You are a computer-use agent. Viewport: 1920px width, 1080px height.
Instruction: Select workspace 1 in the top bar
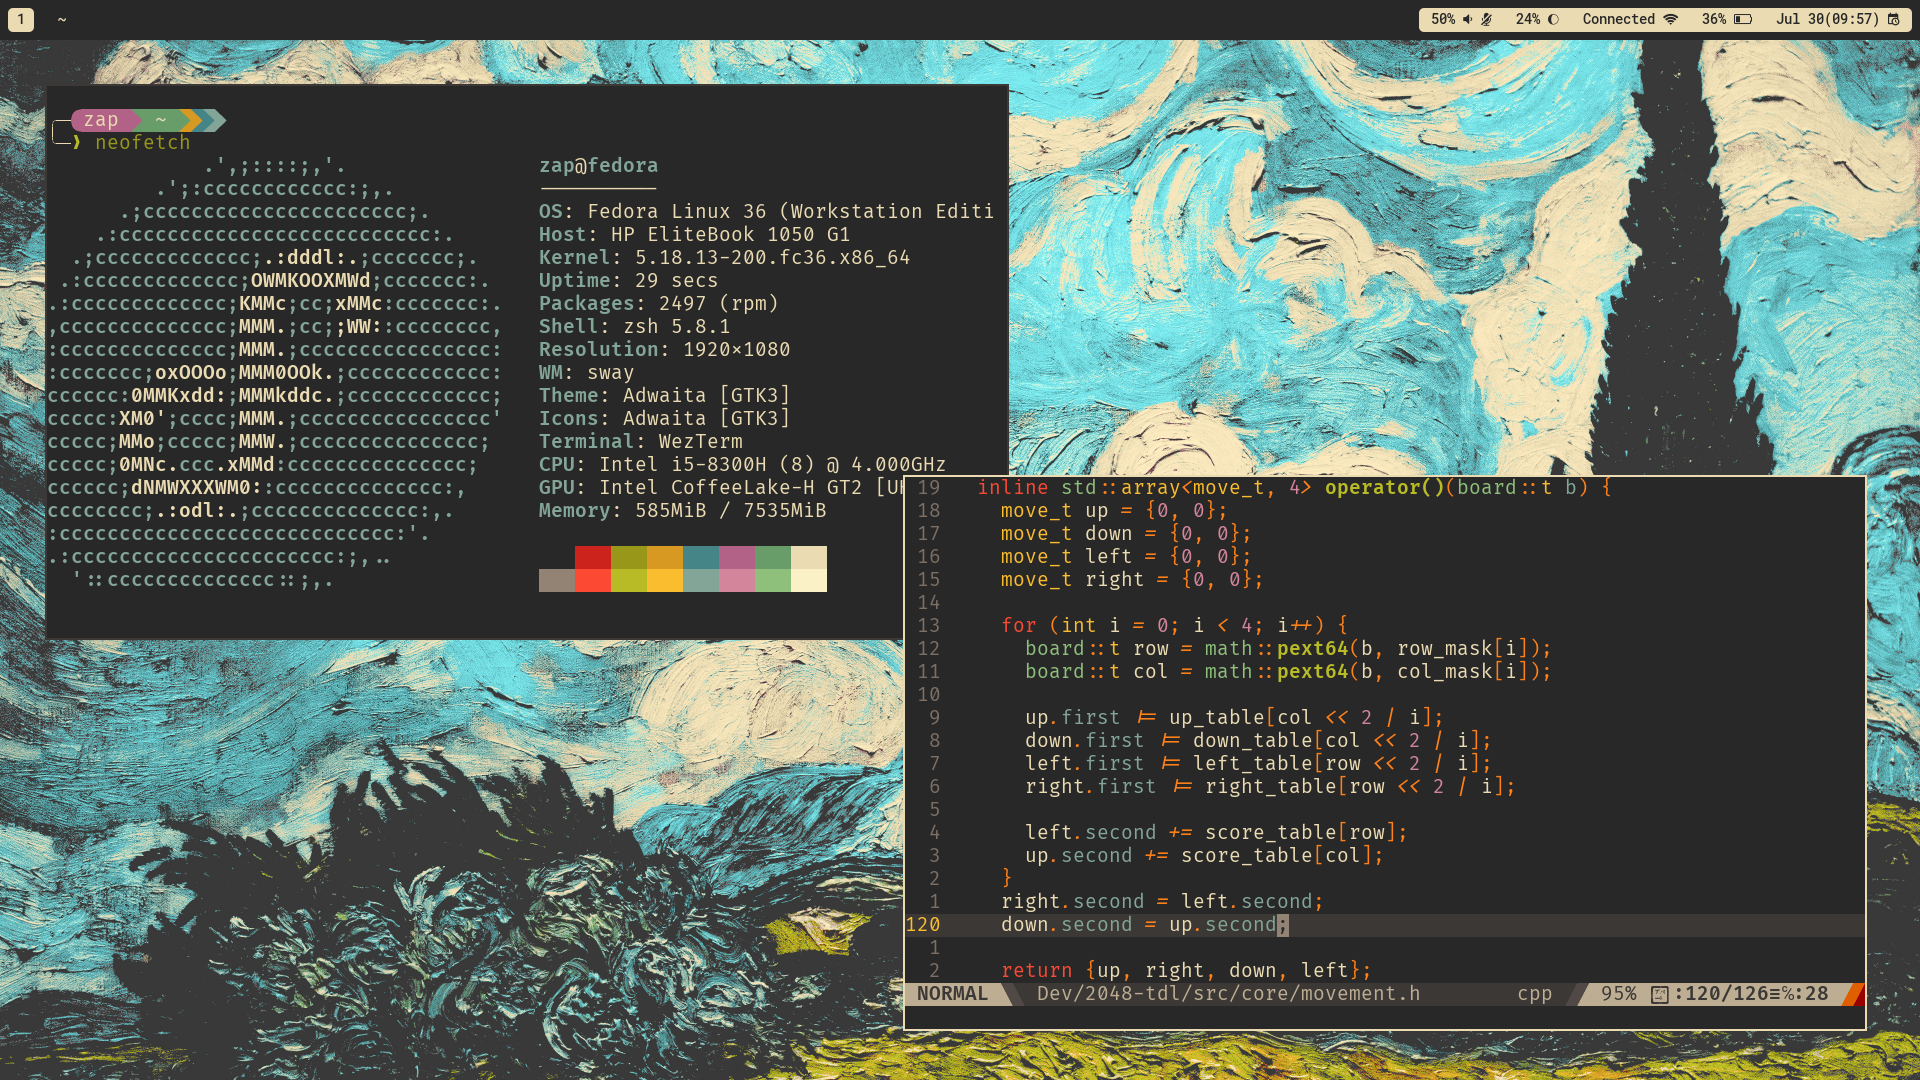(x=21, y=19)
